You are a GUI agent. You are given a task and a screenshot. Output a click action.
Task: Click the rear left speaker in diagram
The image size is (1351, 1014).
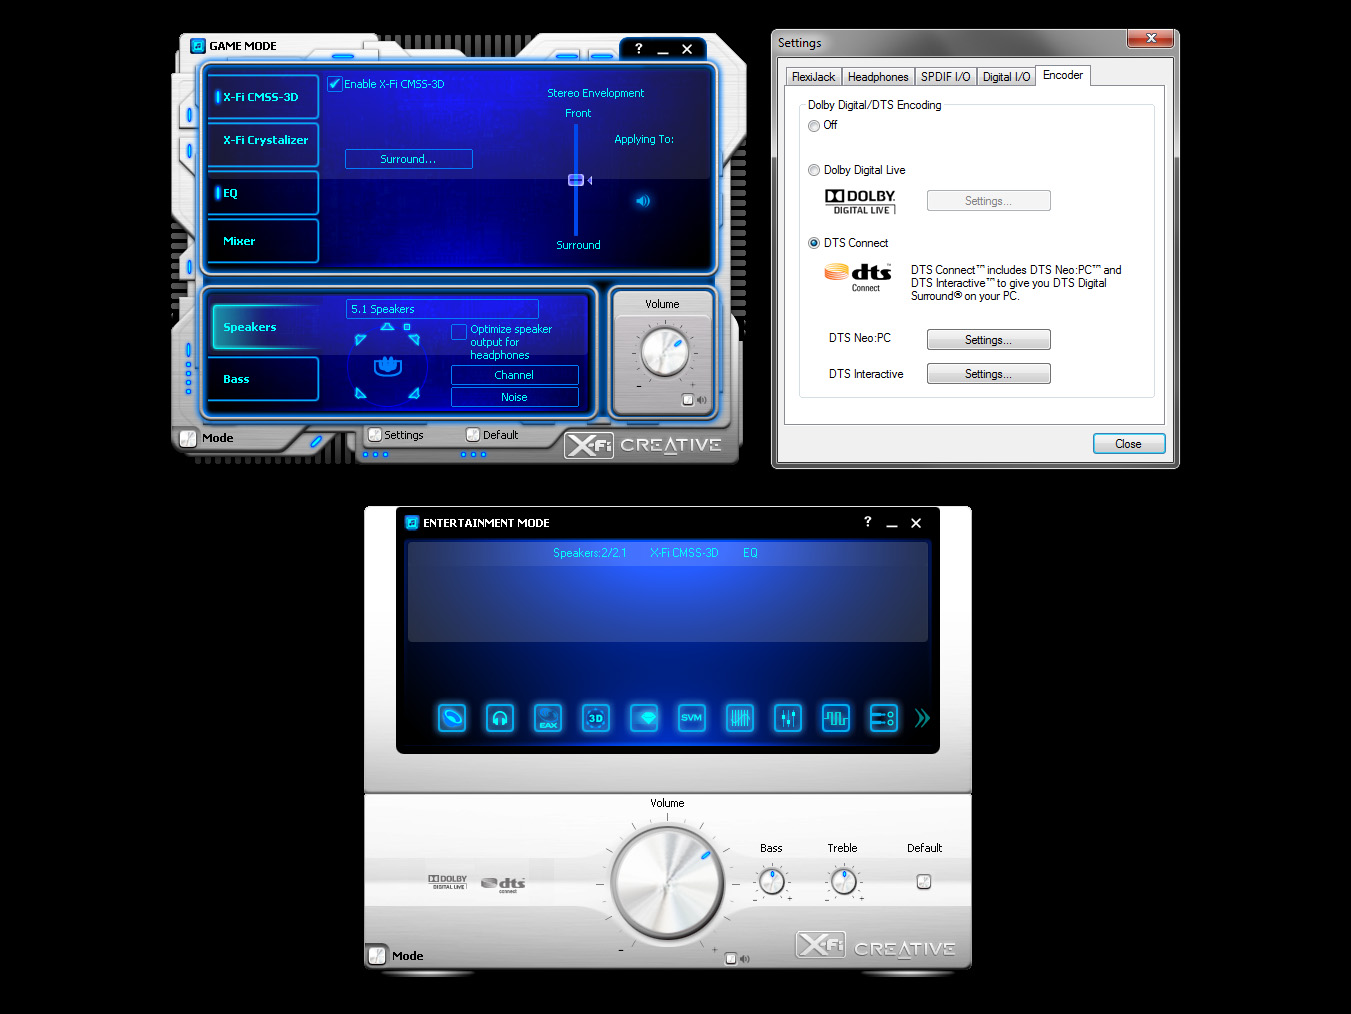pos(360,393)
